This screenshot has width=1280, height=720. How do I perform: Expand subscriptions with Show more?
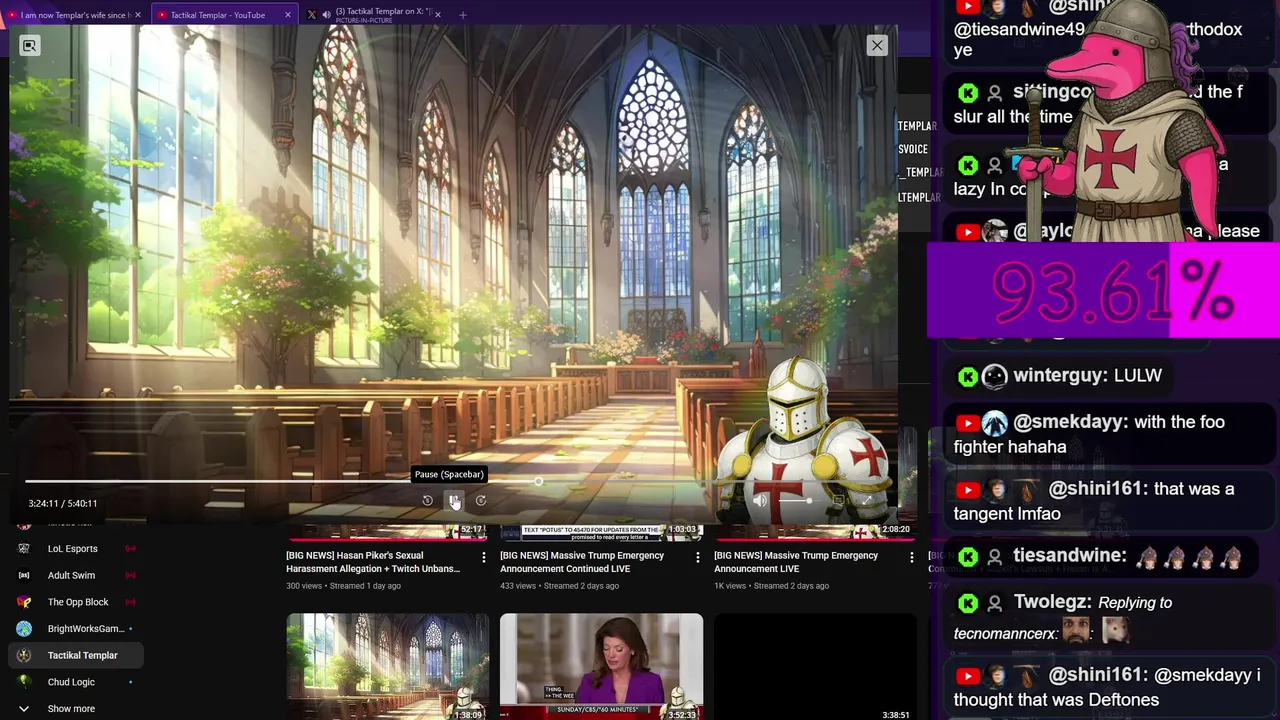click(76, 709)
